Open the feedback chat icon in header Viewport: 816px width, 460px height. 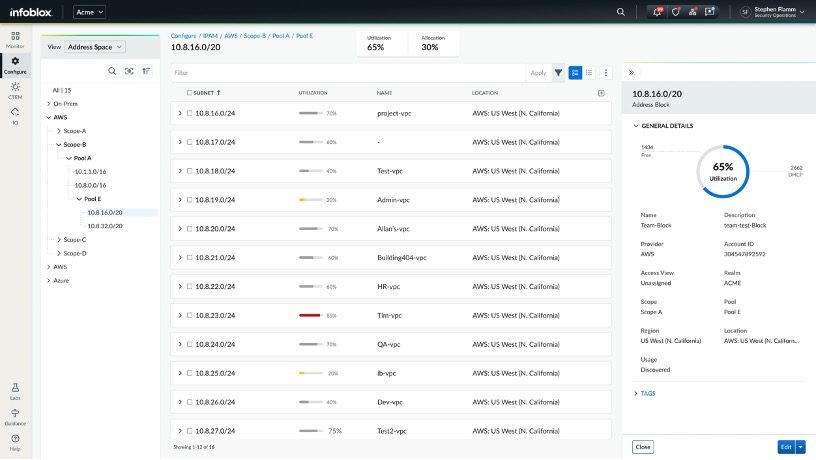tap(710, 12)
